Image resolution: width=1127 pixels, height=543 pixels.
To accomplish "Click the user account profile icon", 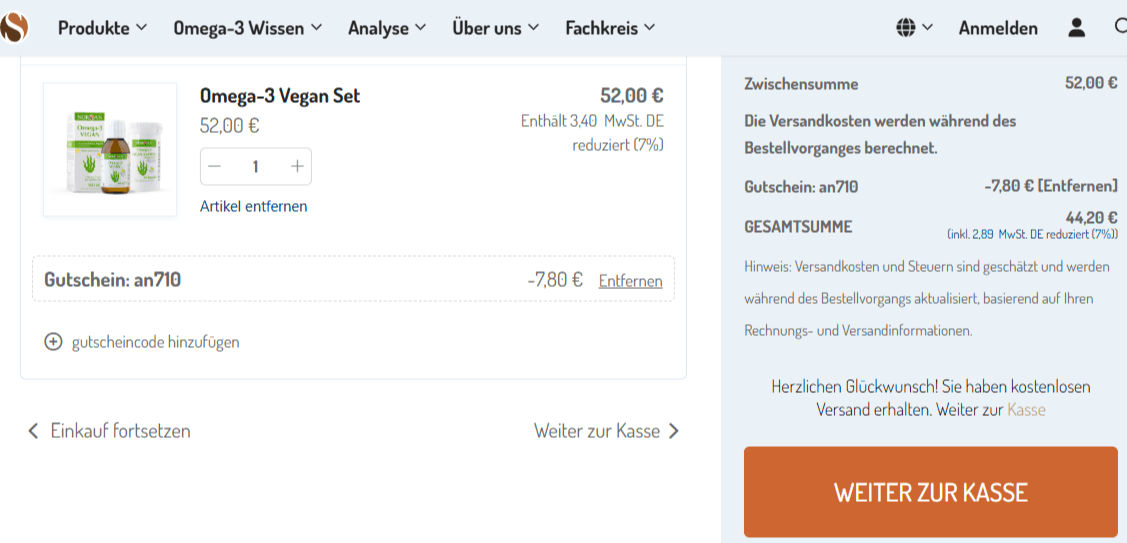I will (1076, 28).
